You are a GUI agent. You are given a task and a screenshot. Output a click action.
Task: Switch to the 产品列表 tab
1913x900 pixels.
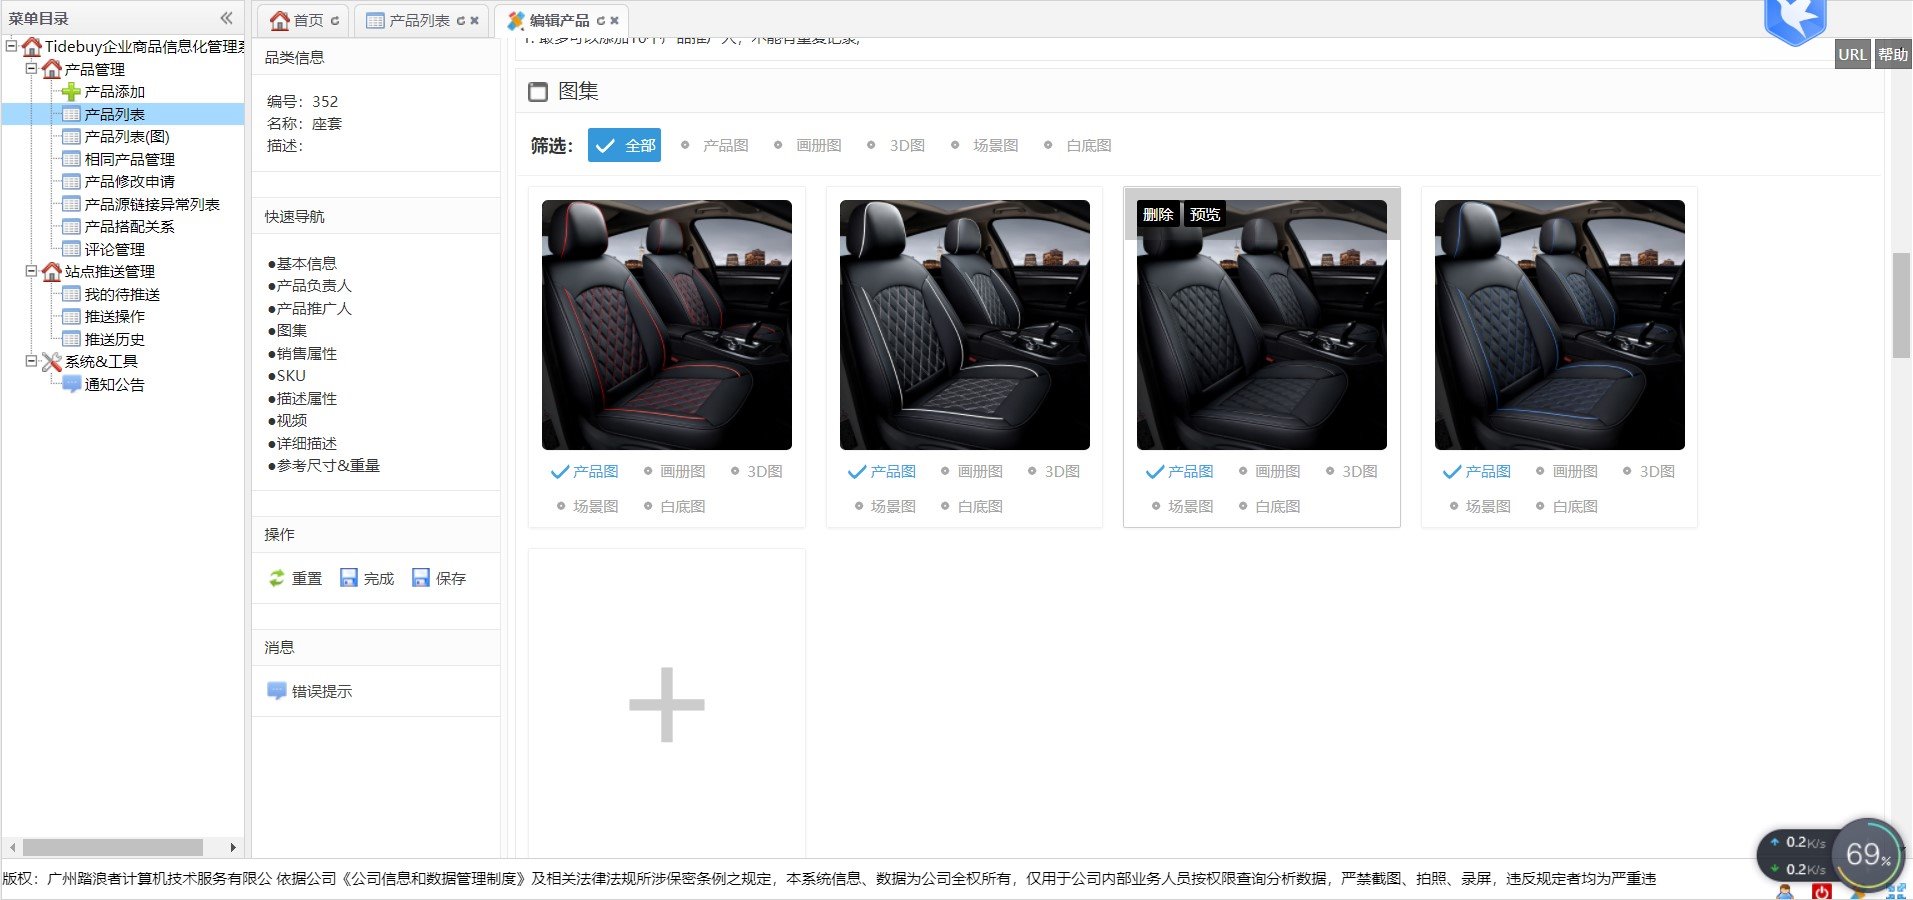pyautogui.click(x=418, y=21)
